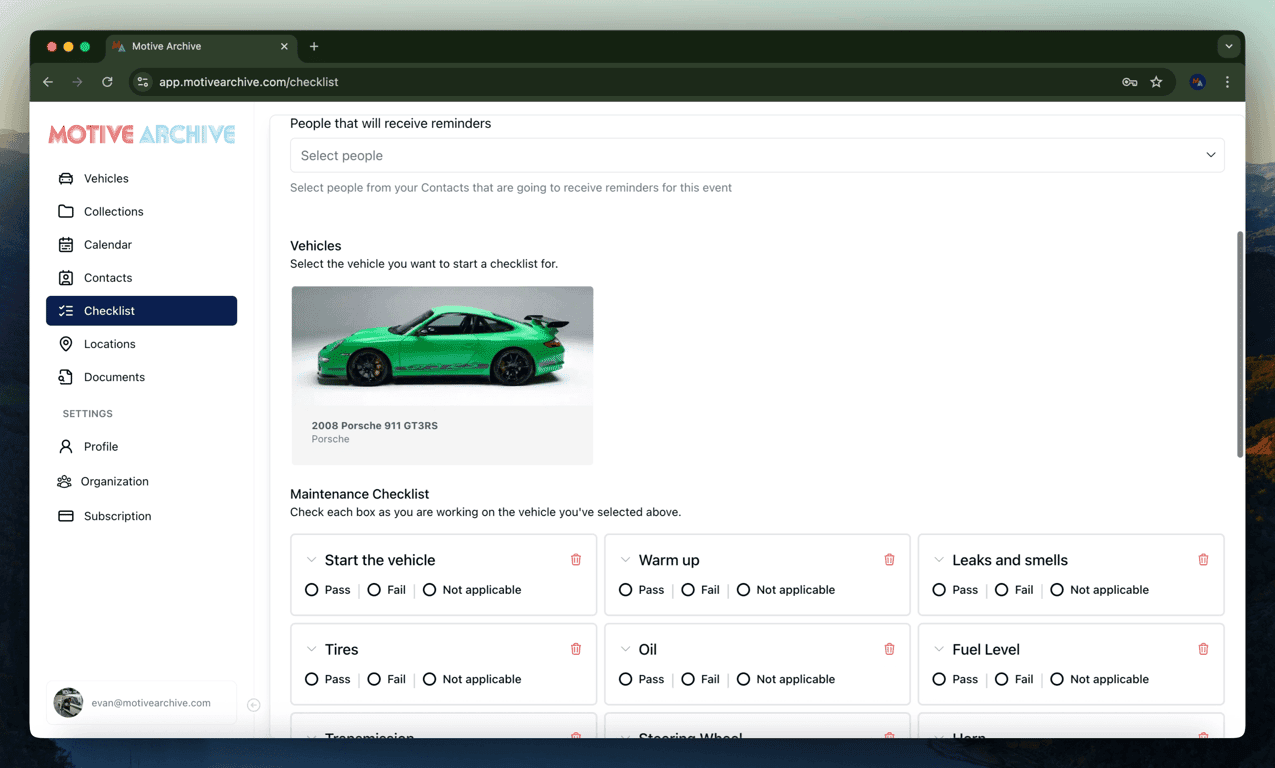Reload the page in the browser
The width and height of the screenshot is (1275, 768).
[107, 82]
